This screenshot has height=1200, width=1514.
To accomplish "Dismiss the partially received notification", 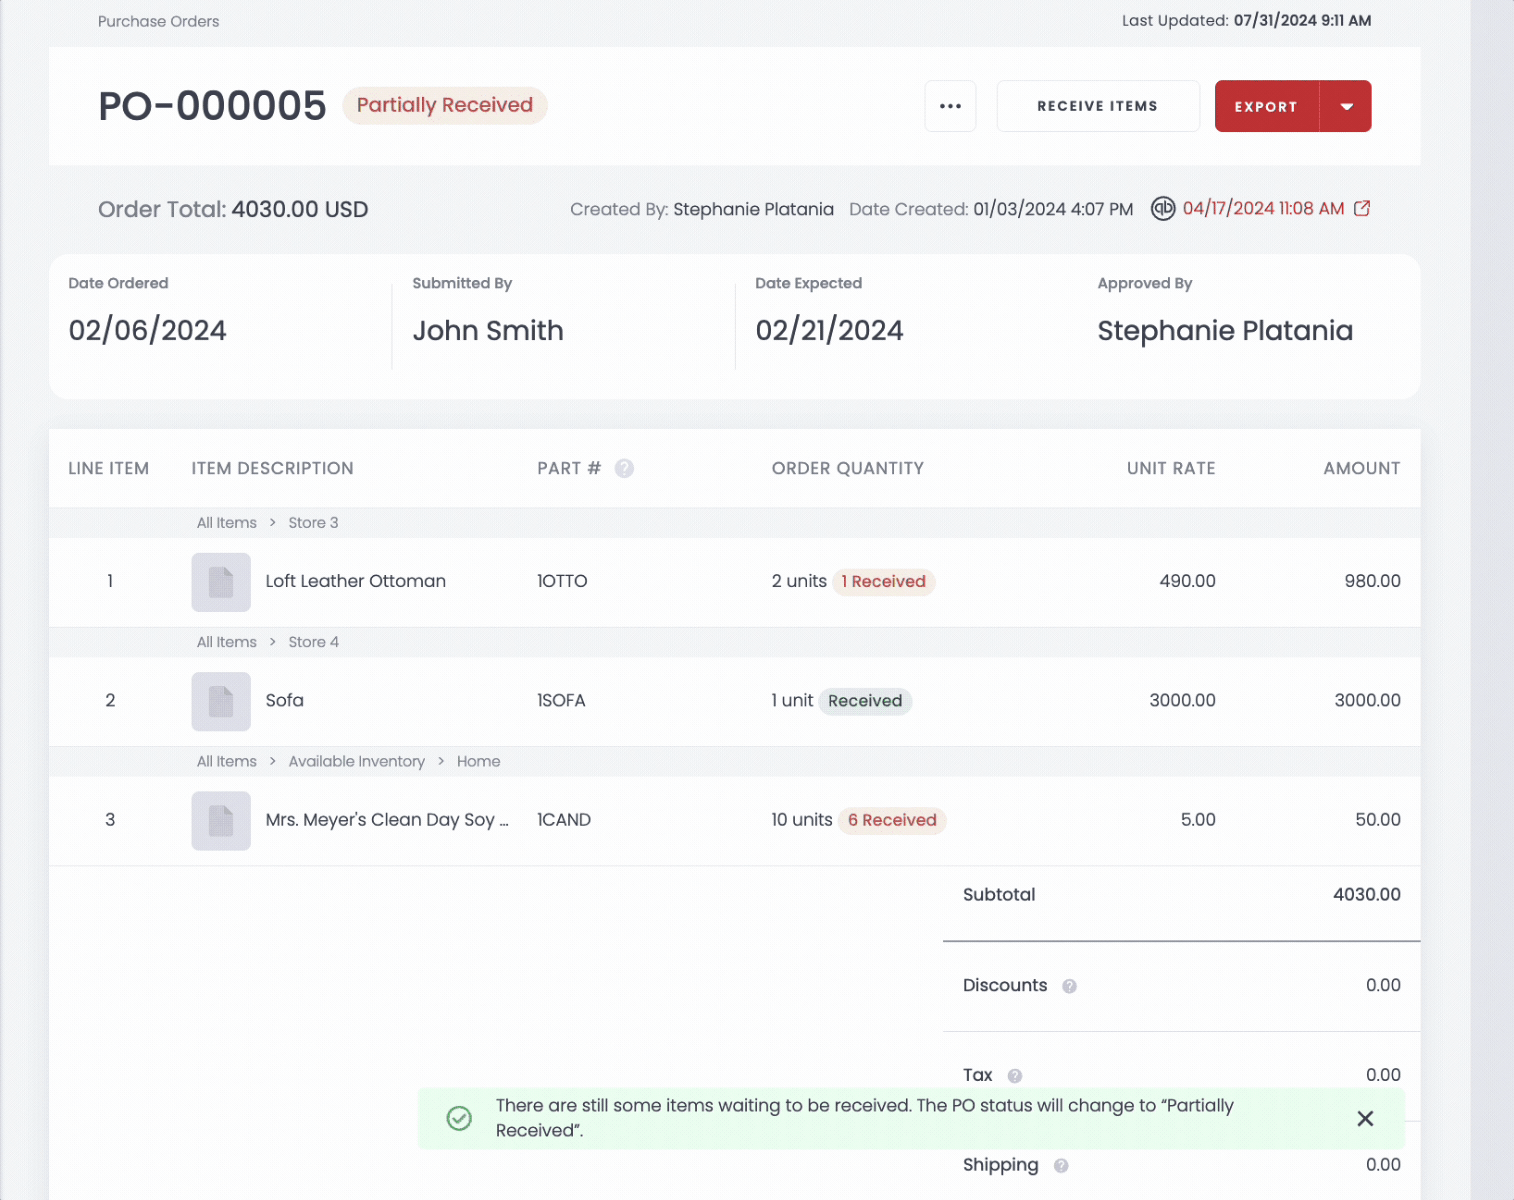I will point(1365,1118).
